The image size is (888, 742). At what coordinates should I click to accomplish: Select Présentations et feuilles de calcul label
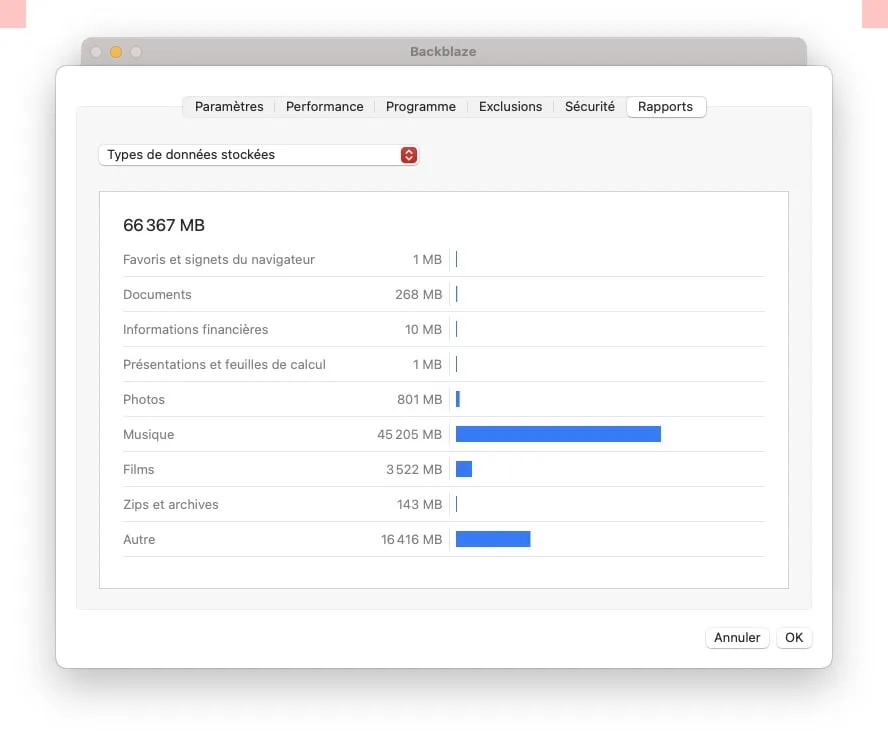(224, 365)
